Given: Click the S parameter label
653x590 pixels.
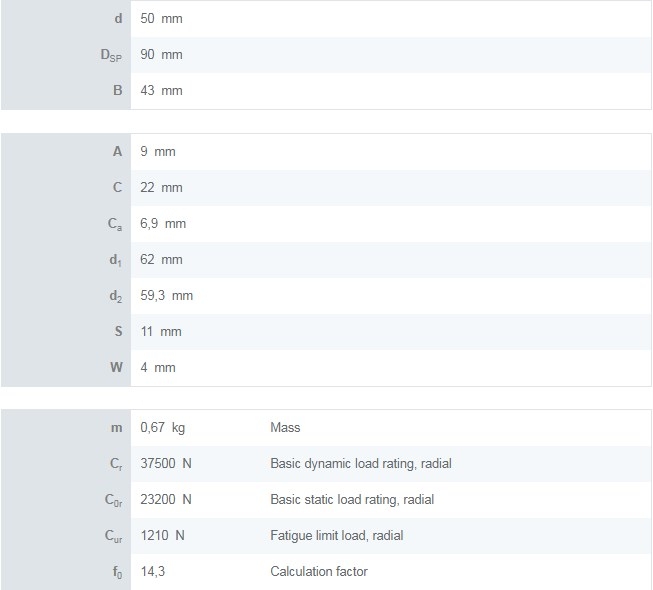Looking at the screenshot, I should (118, 332).
